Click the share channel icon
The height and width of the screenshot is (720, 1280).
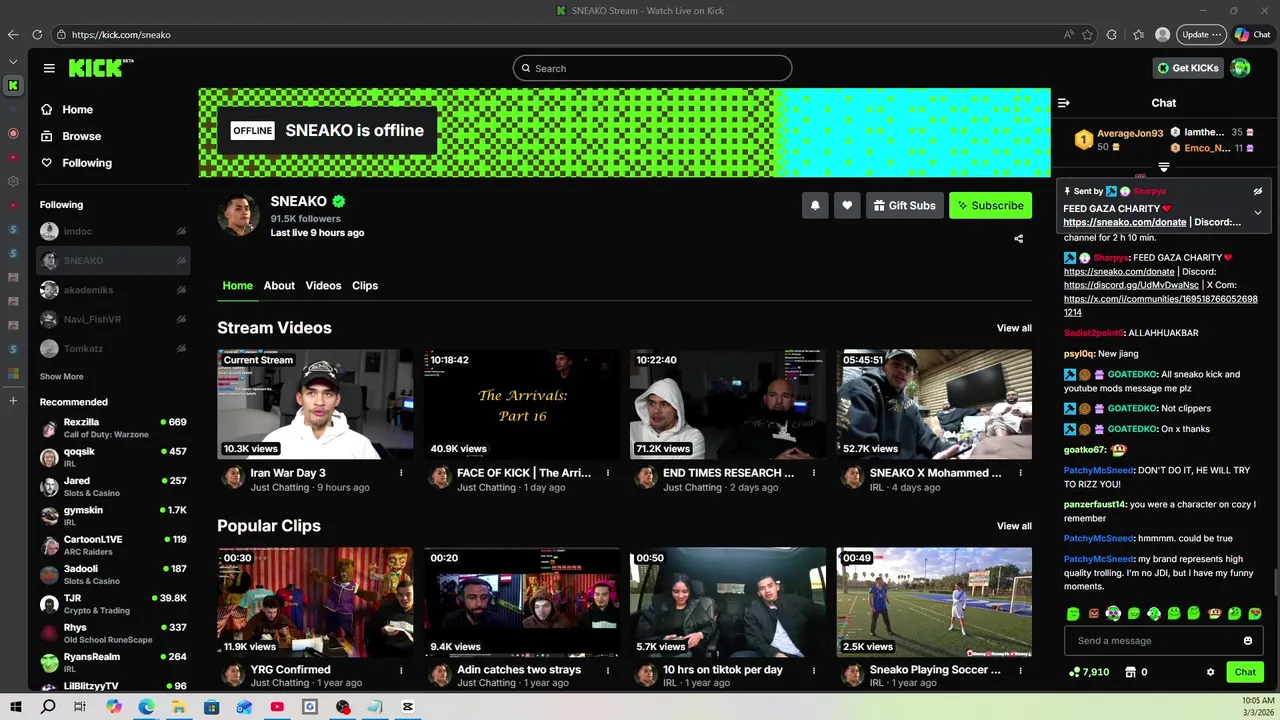pos(1018,238)
